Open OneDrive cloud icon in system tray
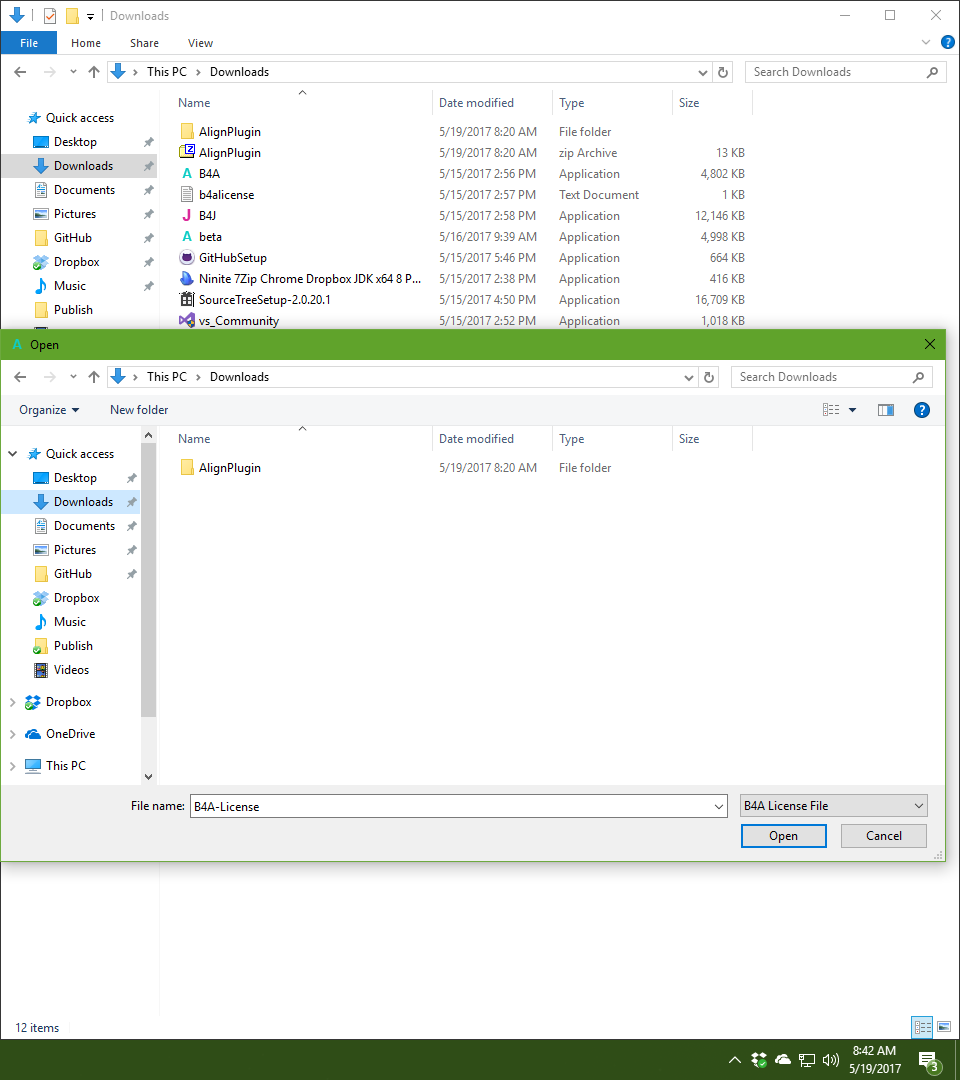Screen dimensions: 960x1080 (x=782, y=1059)
